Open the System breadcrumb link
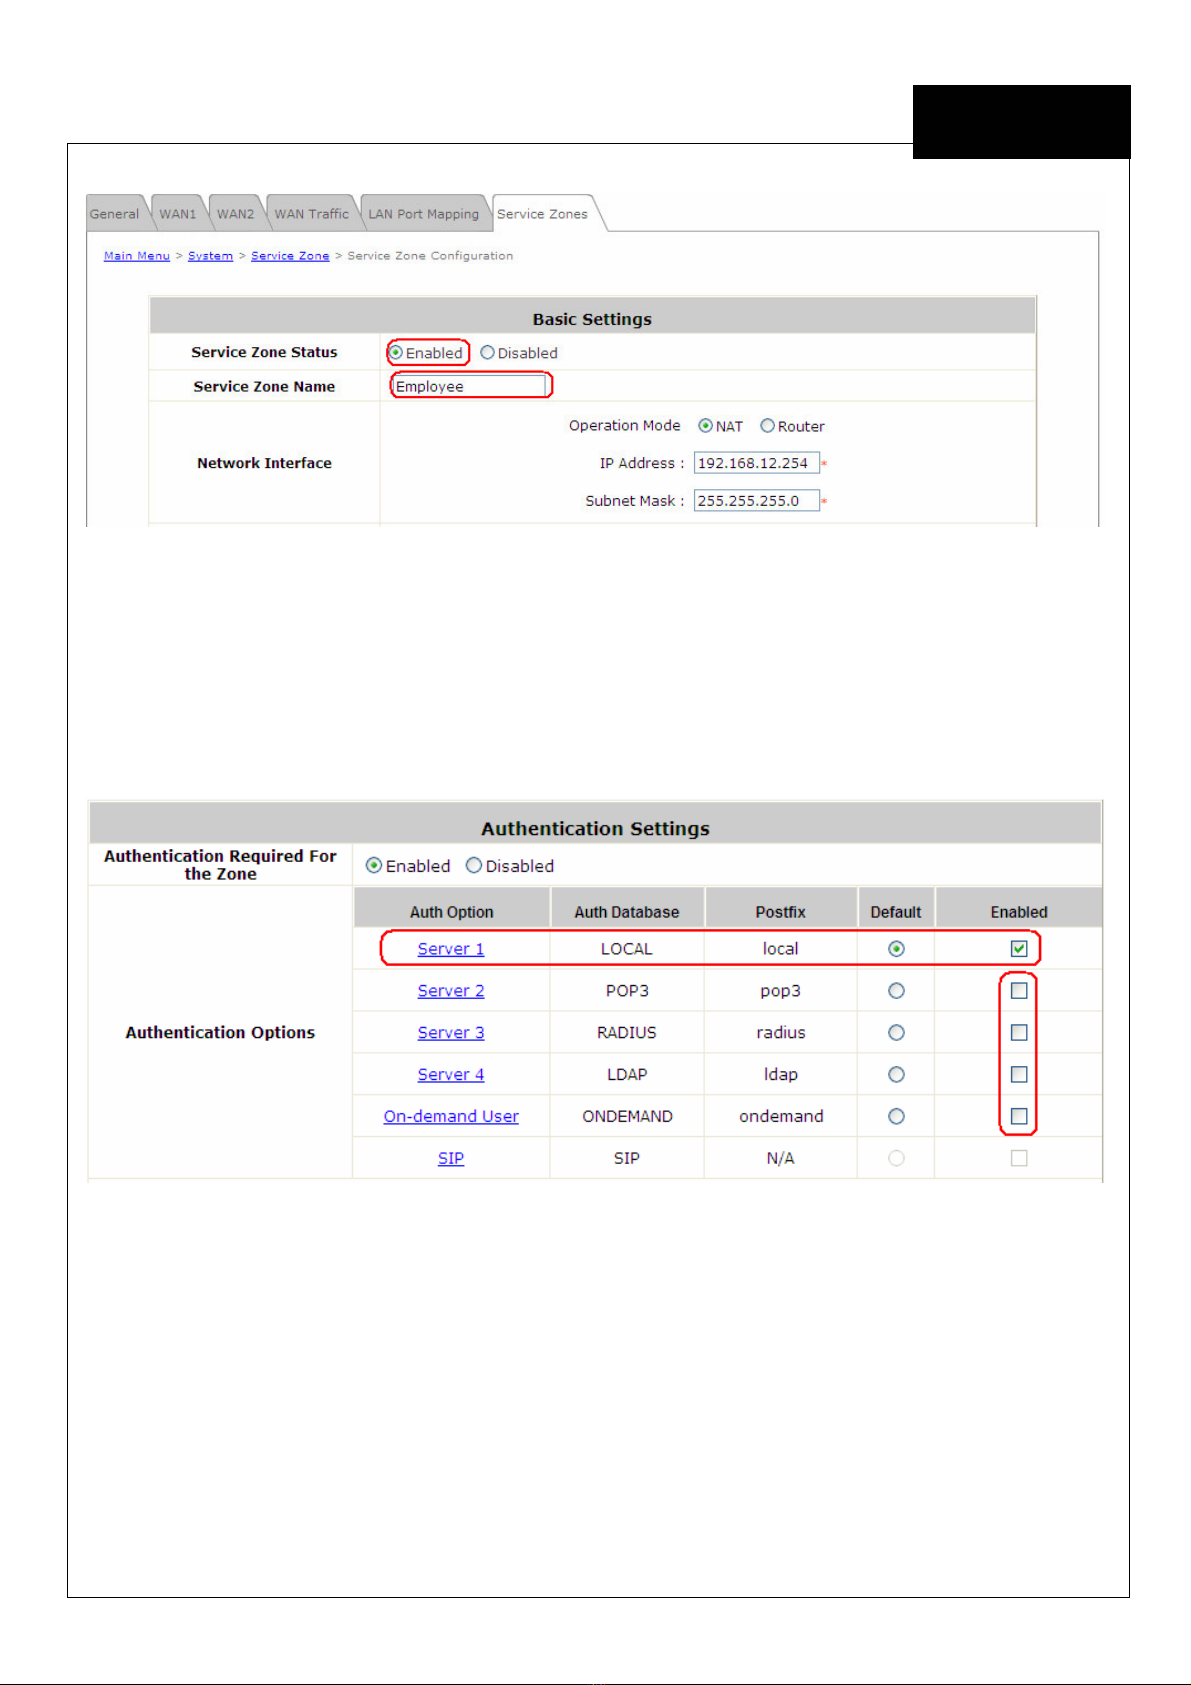The width and height of the screenshot is (1191, 1685). [x=210, y=256]
